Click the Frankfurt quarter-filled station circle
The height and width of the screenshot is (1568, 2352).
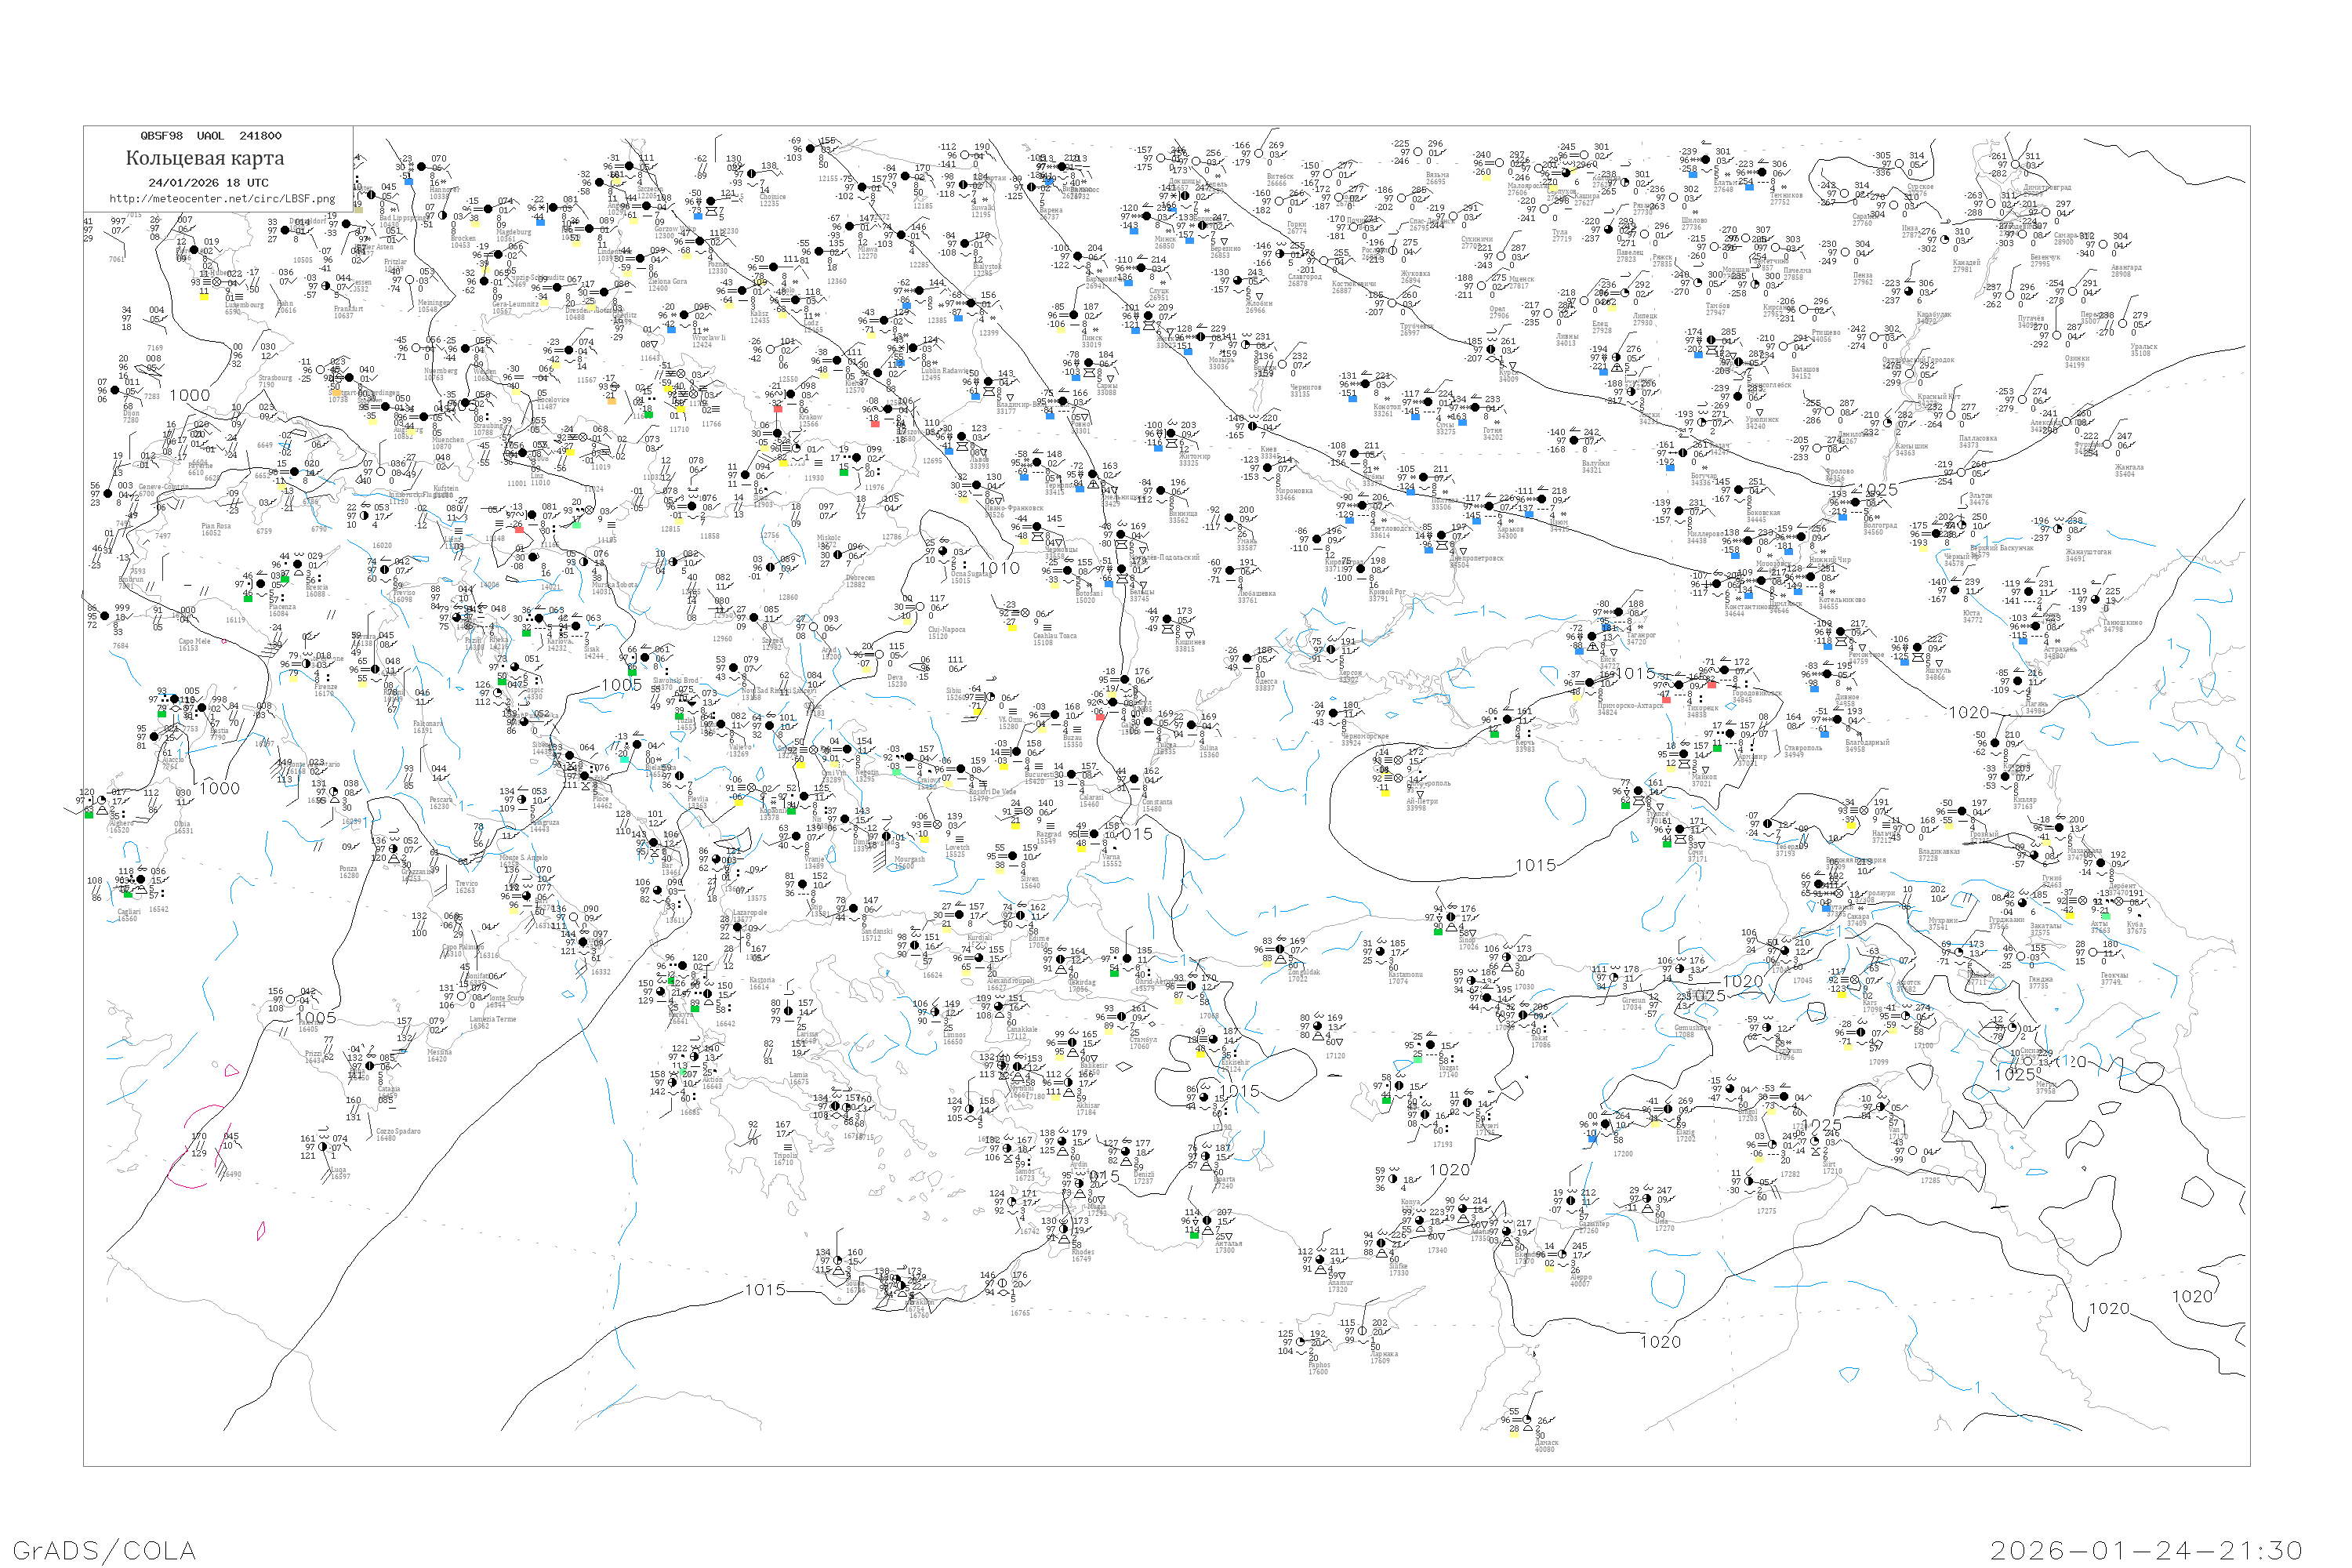point(326,286)
